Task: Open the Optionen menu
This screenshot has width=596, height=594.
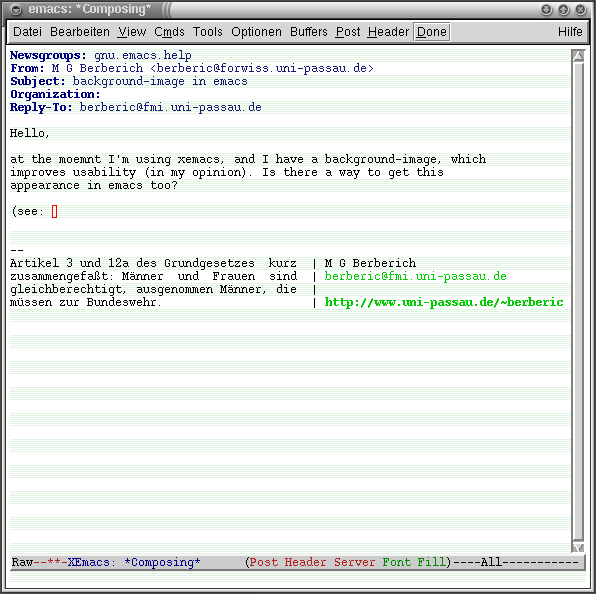Action: pyautogui.click(x=257, y=32)
